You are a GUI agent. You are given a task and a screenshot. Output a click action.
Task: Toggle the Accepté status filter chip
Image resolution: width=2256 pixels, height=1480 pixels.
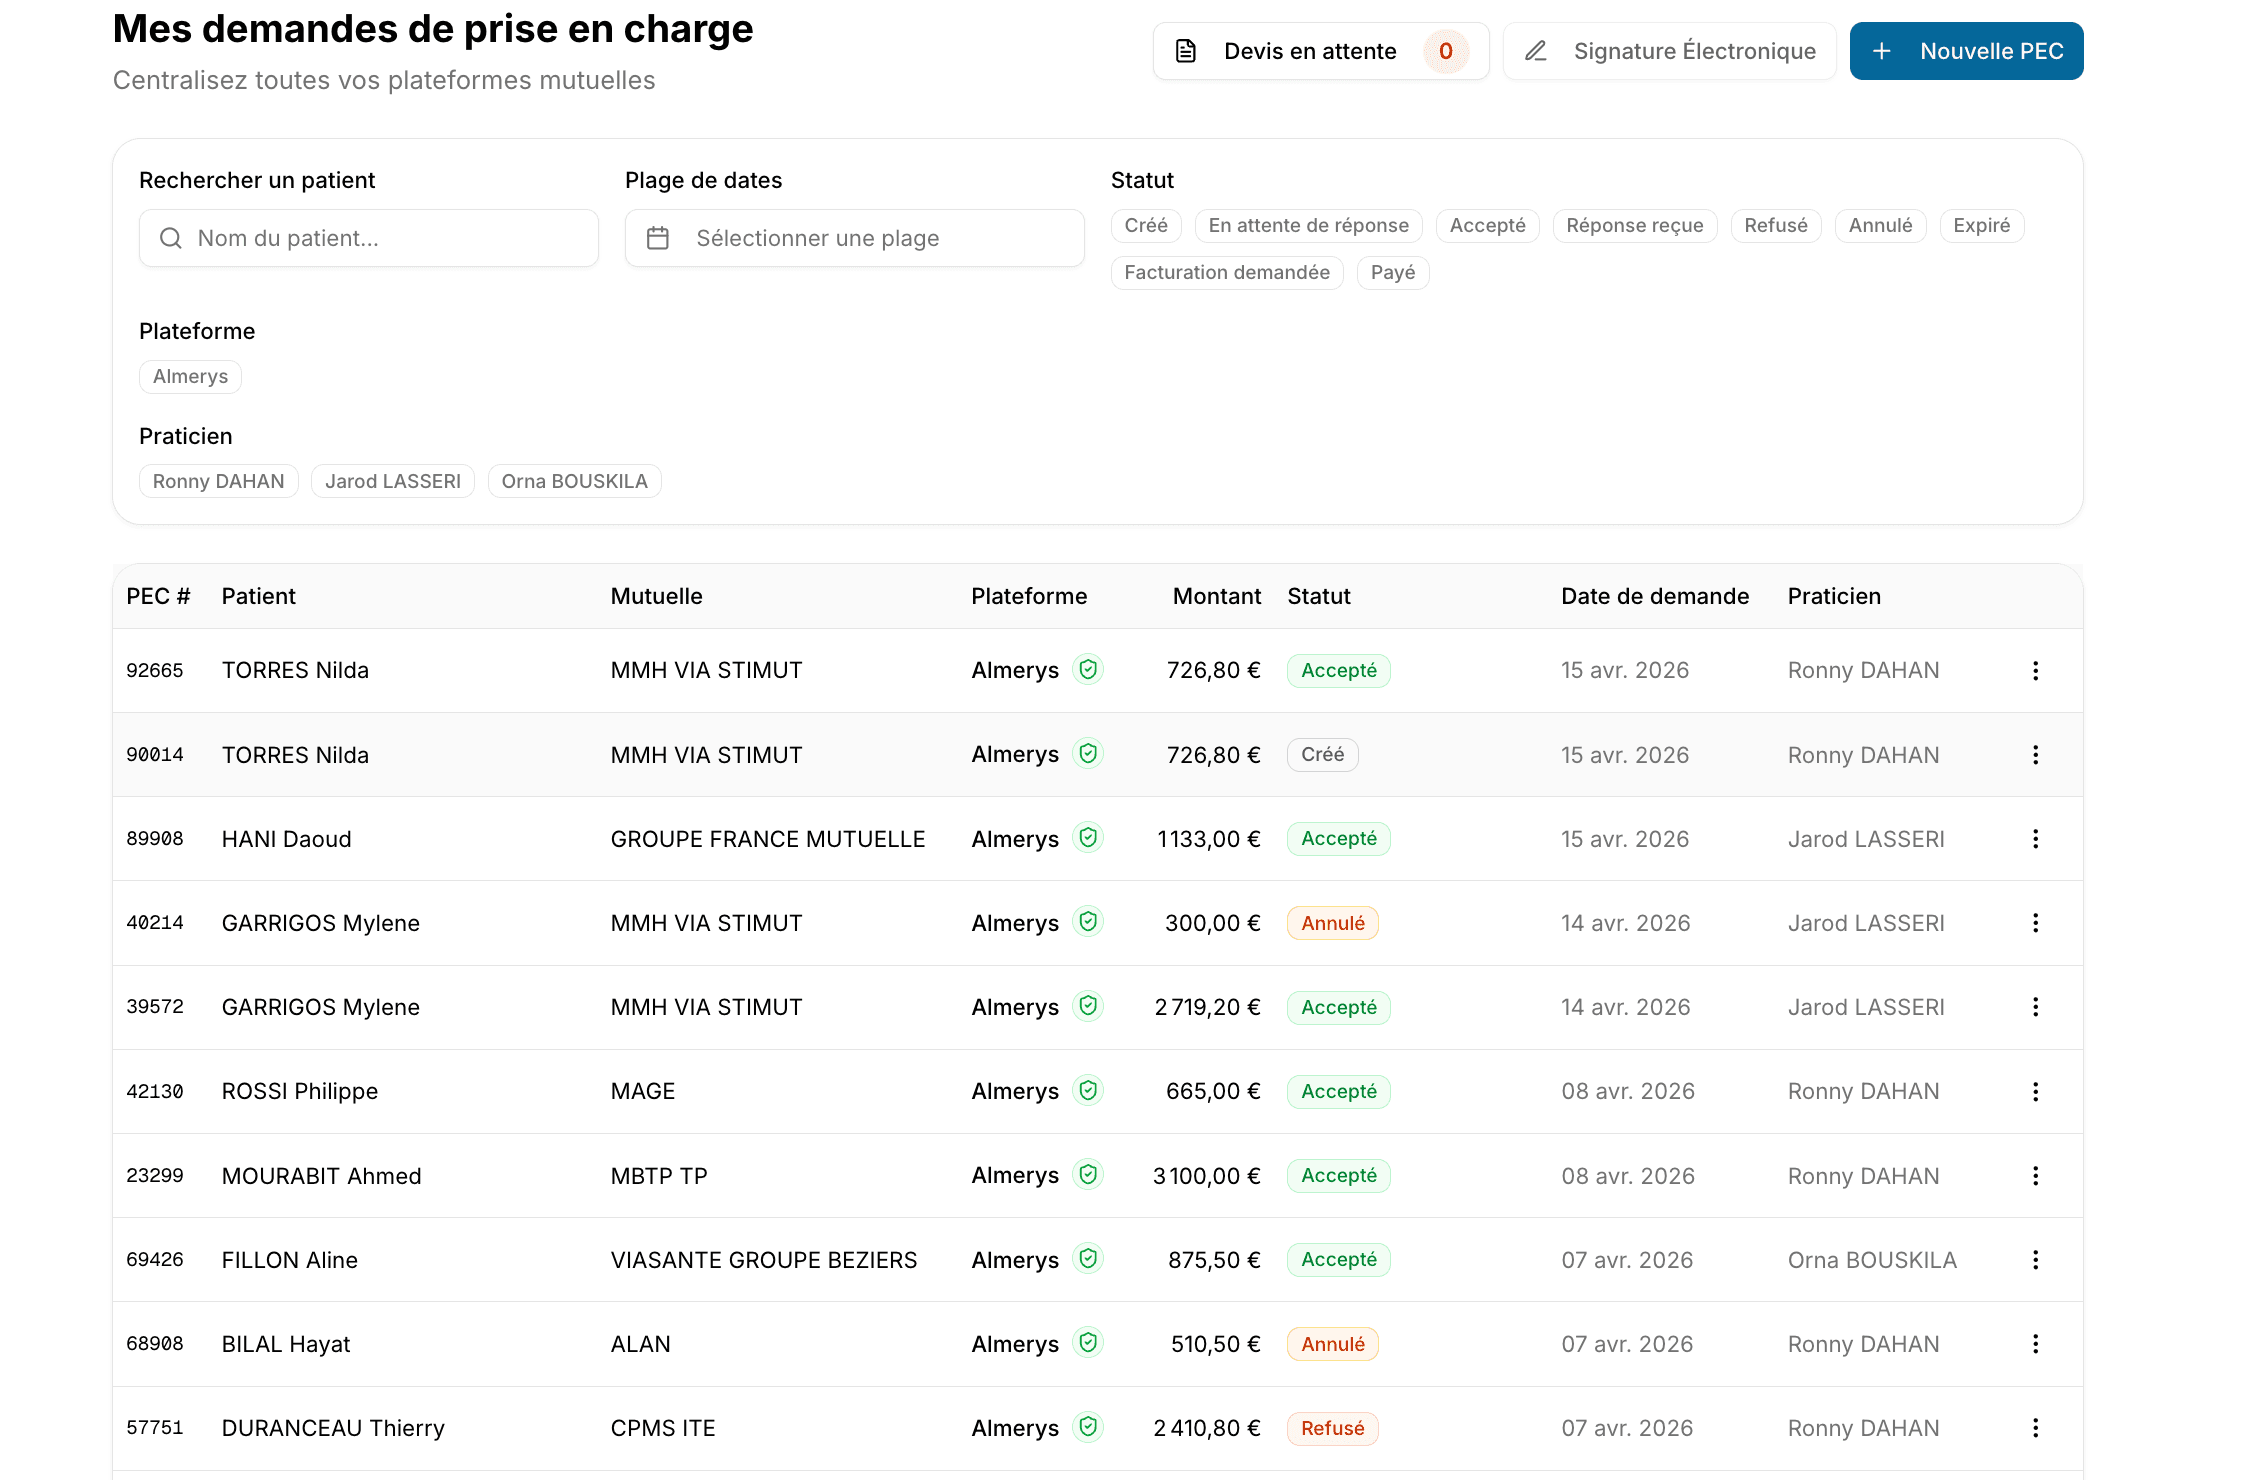(x=1487, y=226)
